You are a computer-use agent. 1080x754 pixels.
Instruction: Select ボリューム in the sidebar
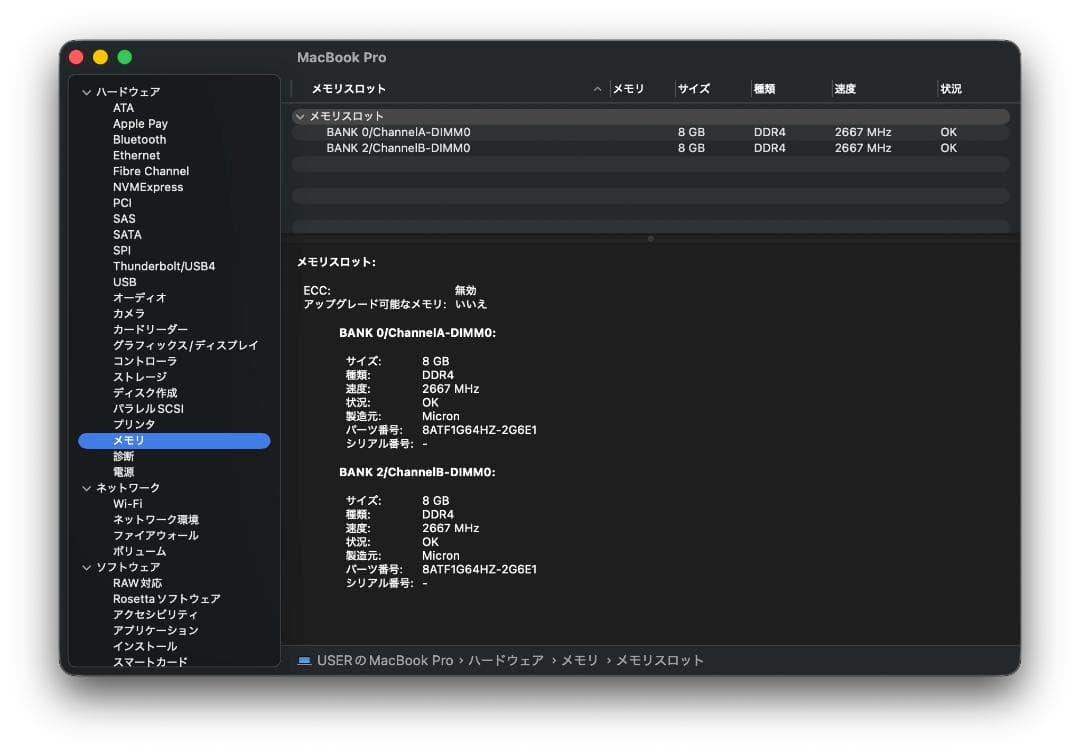139,552
